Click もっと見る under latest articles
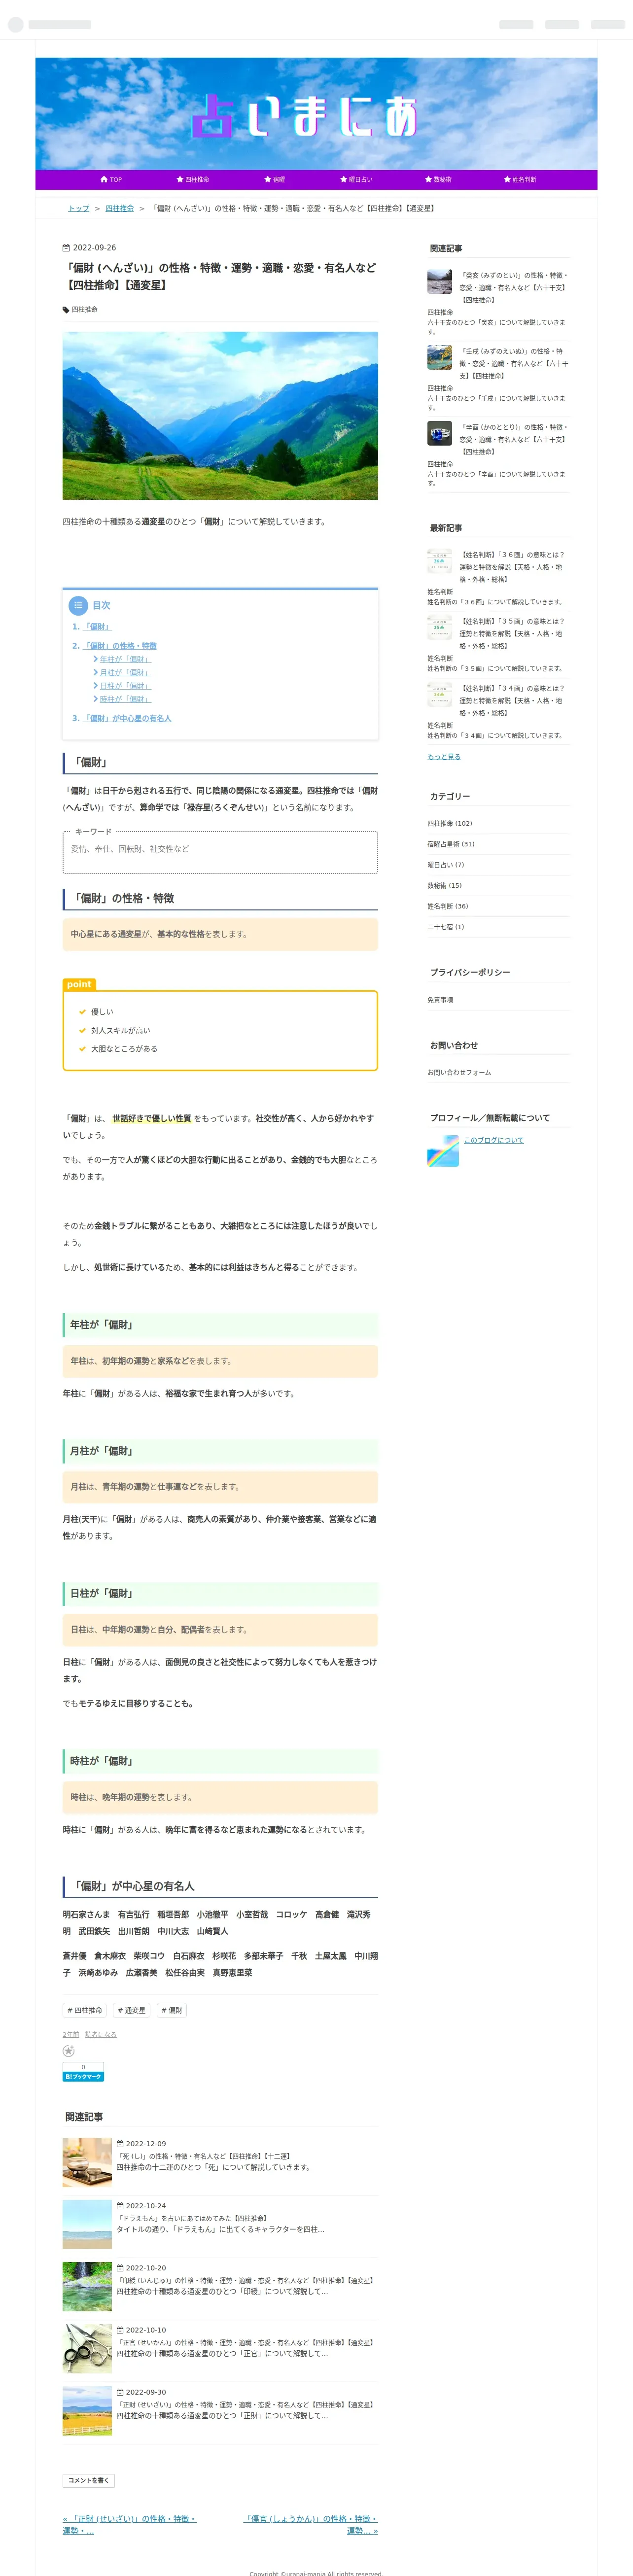 [x=444, y=757]
